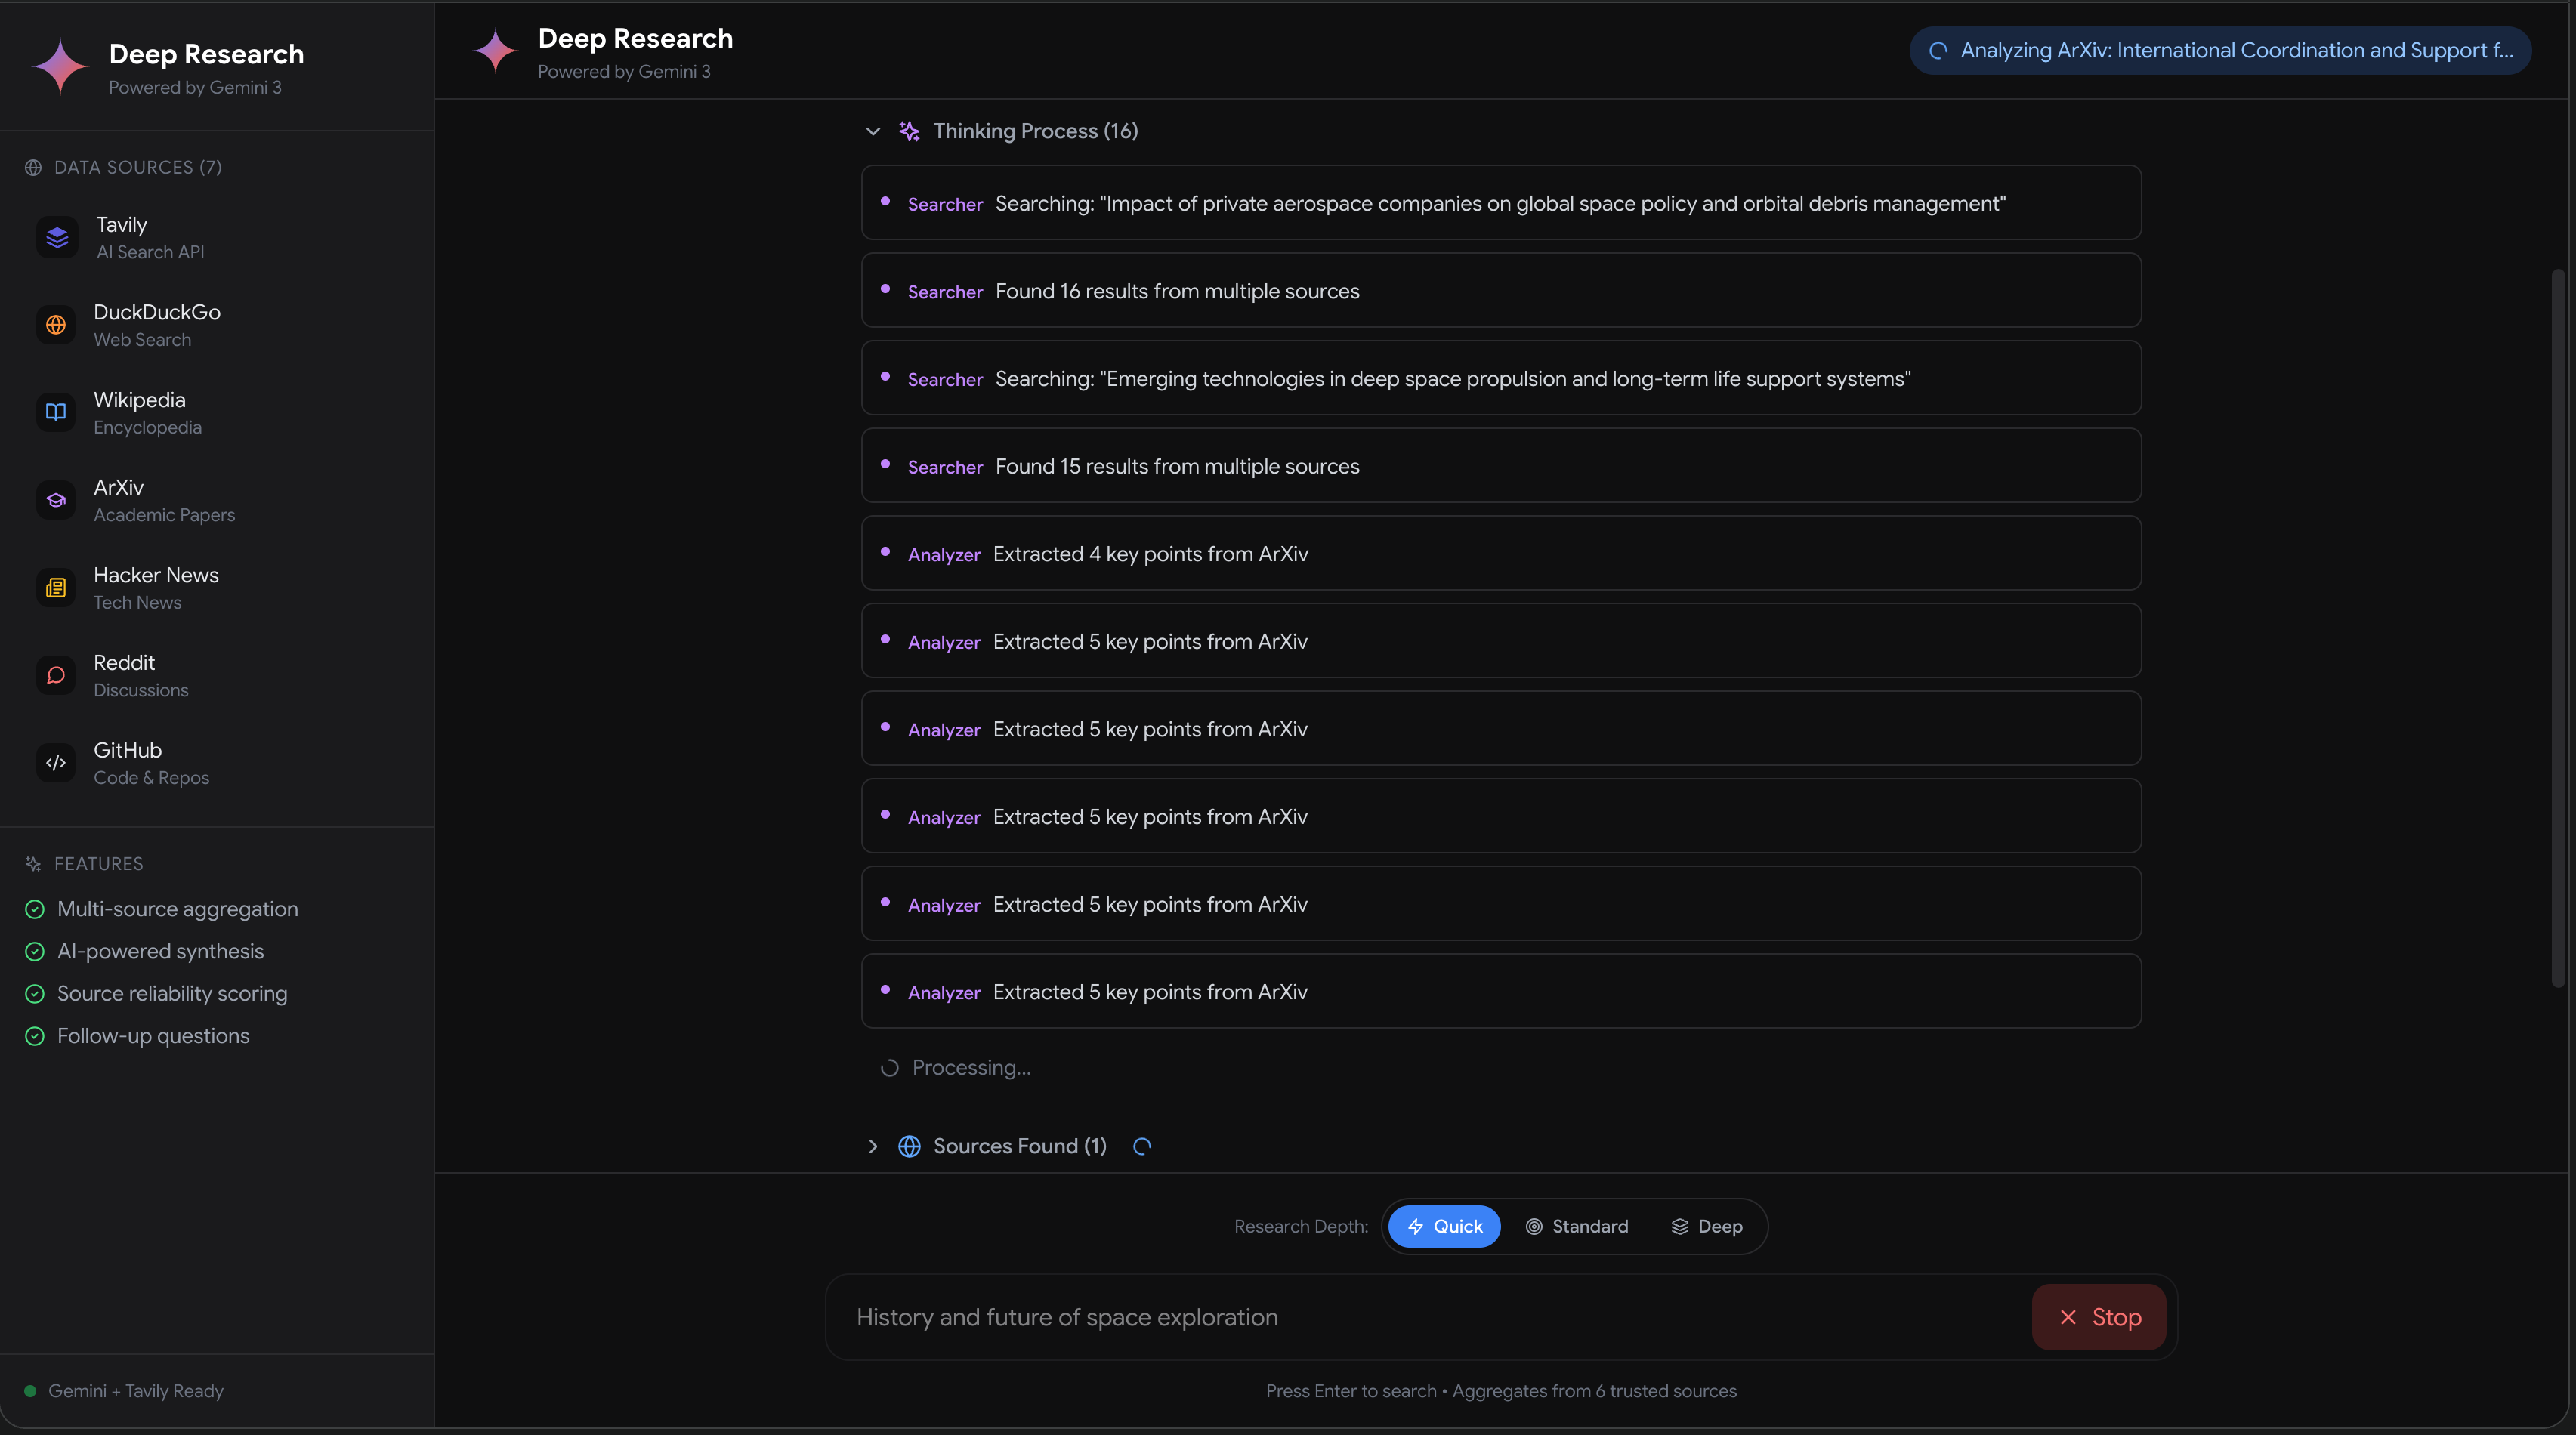
Task: Select Standard research depth
Action: coord(1577,1226)
